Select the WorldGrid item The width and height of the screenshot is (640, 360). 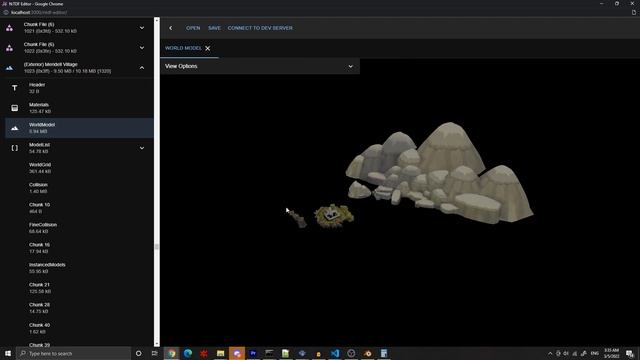pyautogui.click(x=79, y=168)
